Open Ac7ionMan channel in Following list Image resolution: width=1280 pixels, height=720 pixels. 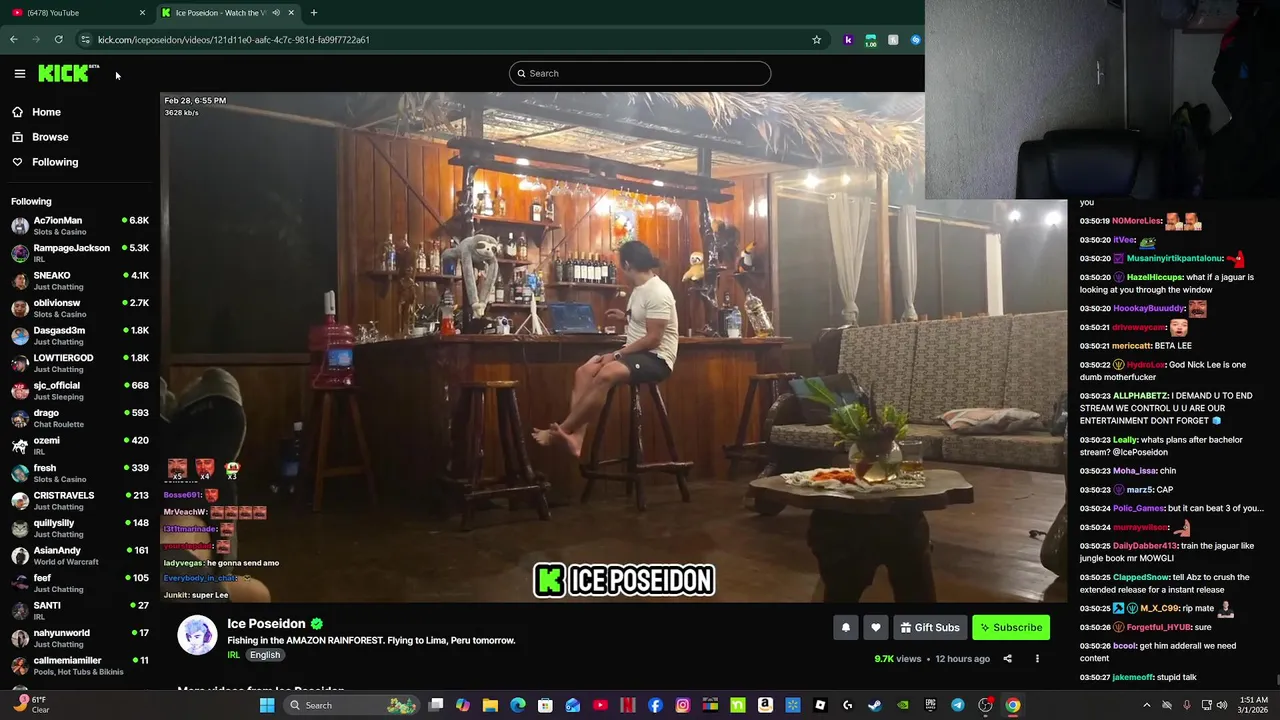(80, 226)
